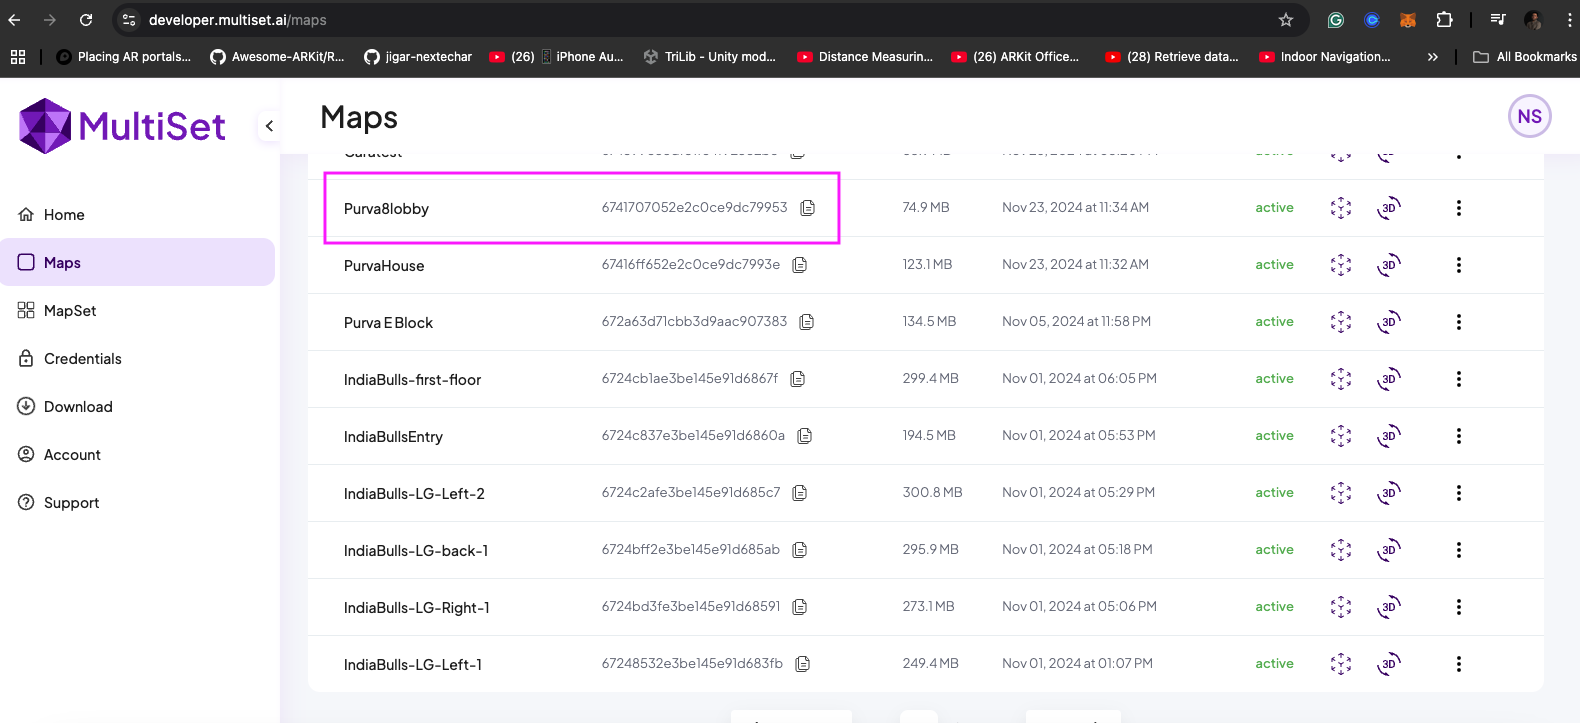Image resolution: width=1580 pixels, height=723 pixels.
Task: Open 3D view for IndiaBullsEntry map
Action: tap(1388, 436)
